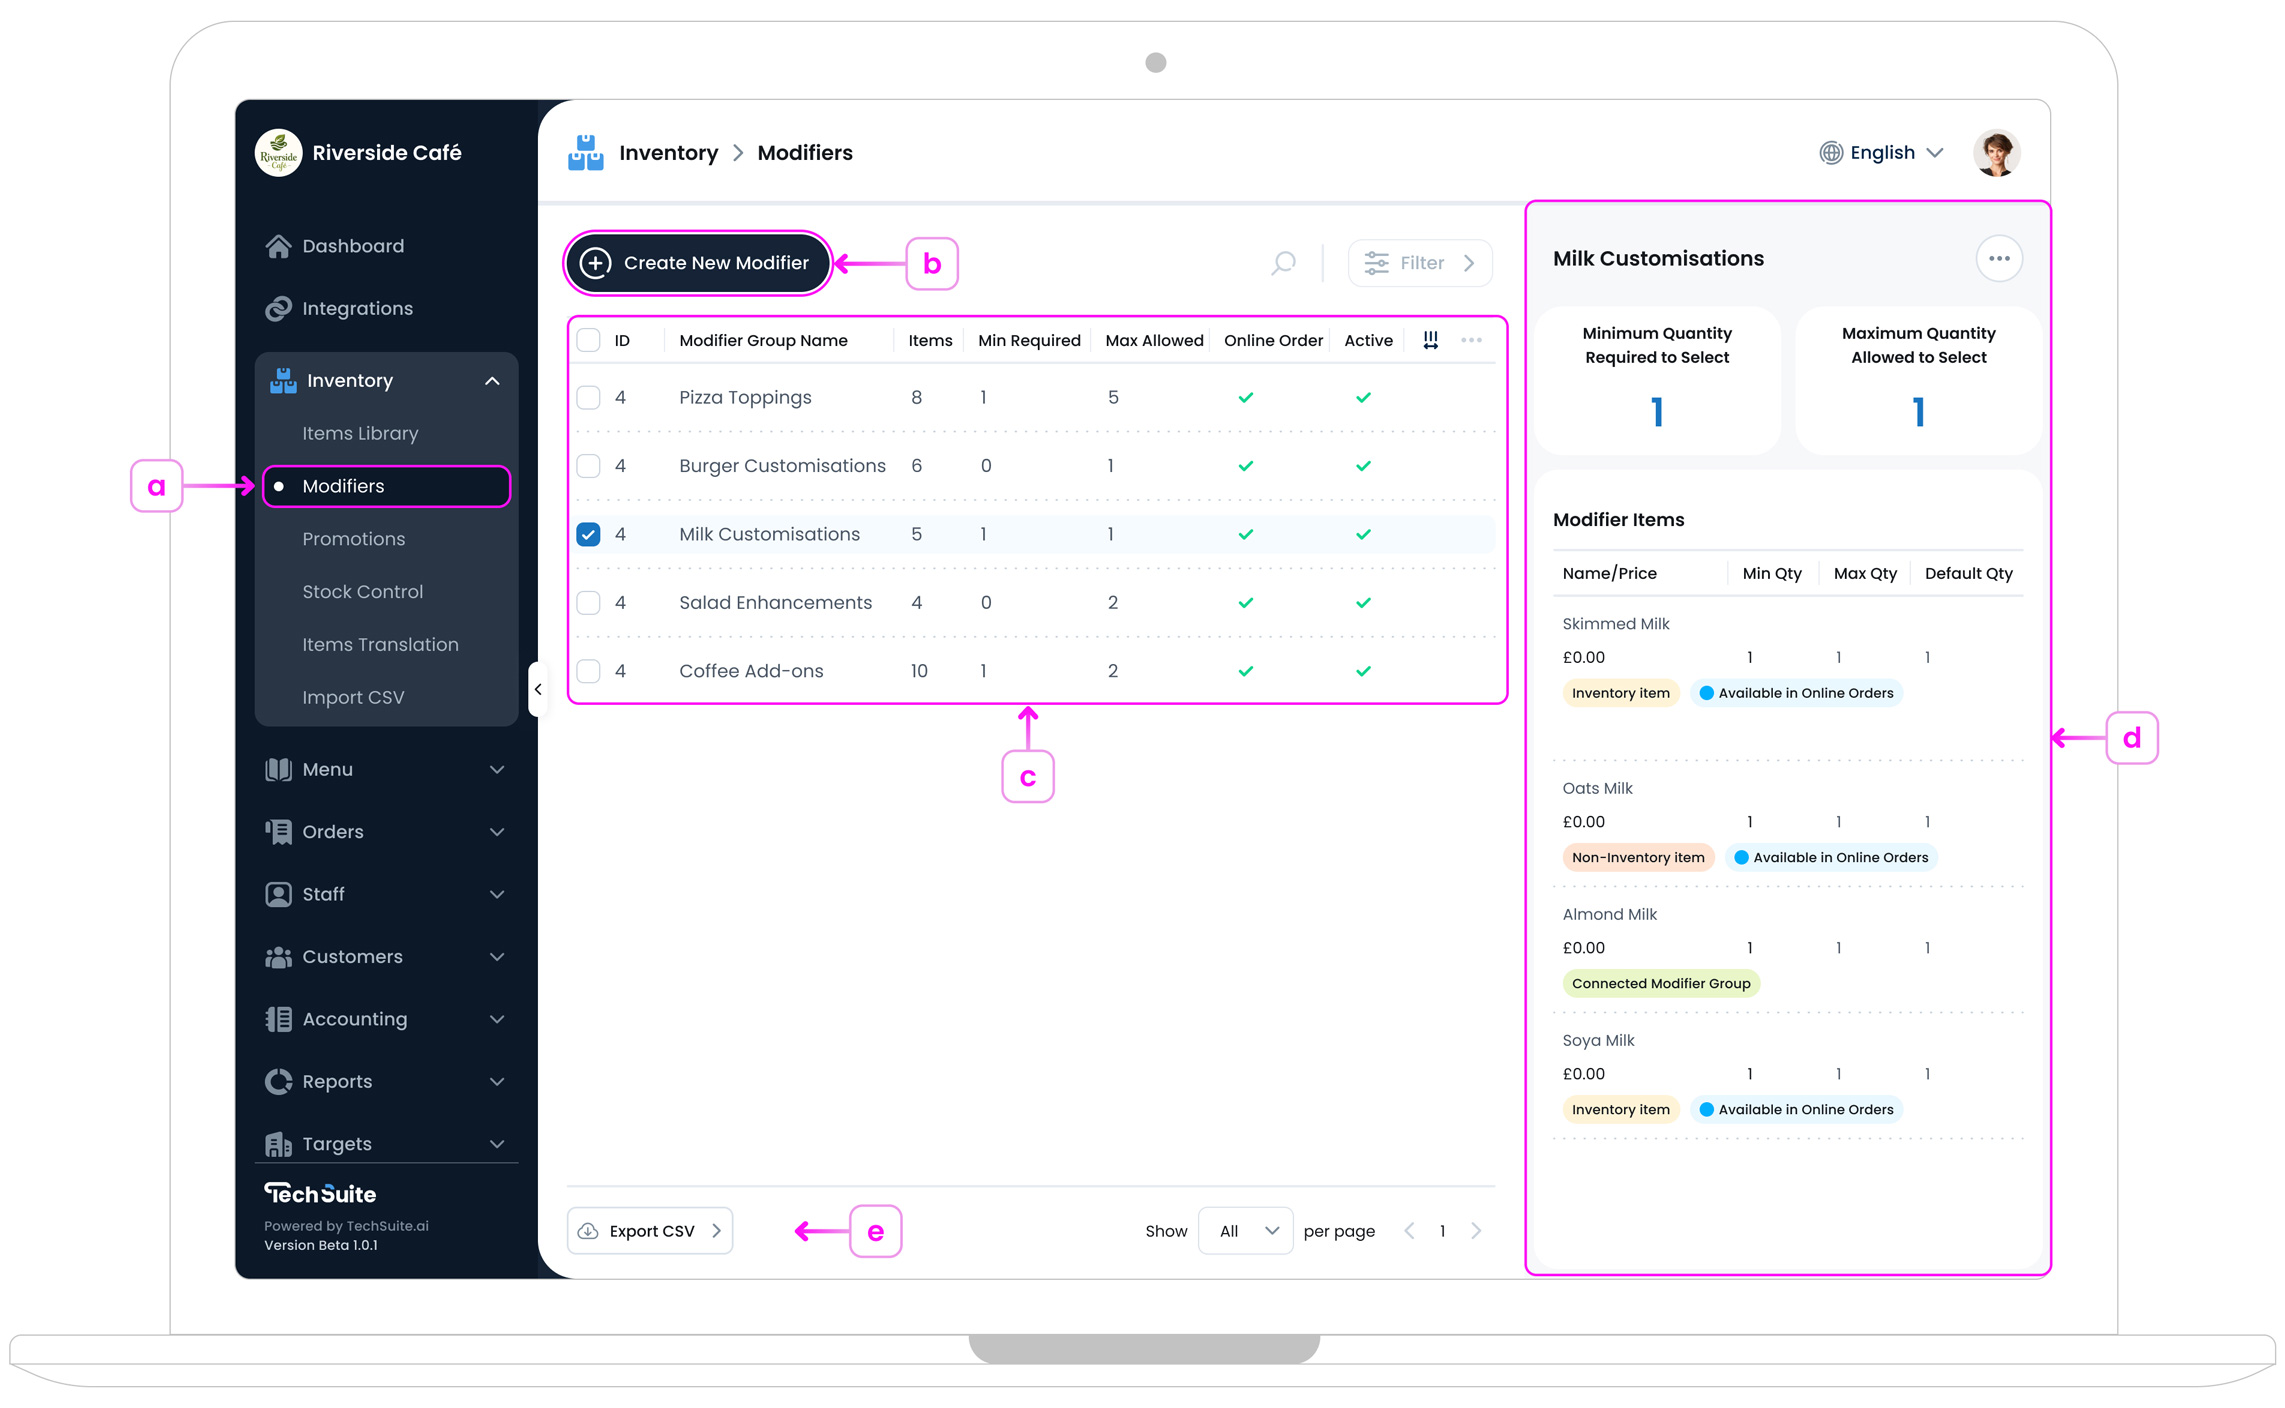This screenshot has height=1408, width=2285.
Task: Click the search magnifier above the modifier table
Action: [x=1281, y=263]
